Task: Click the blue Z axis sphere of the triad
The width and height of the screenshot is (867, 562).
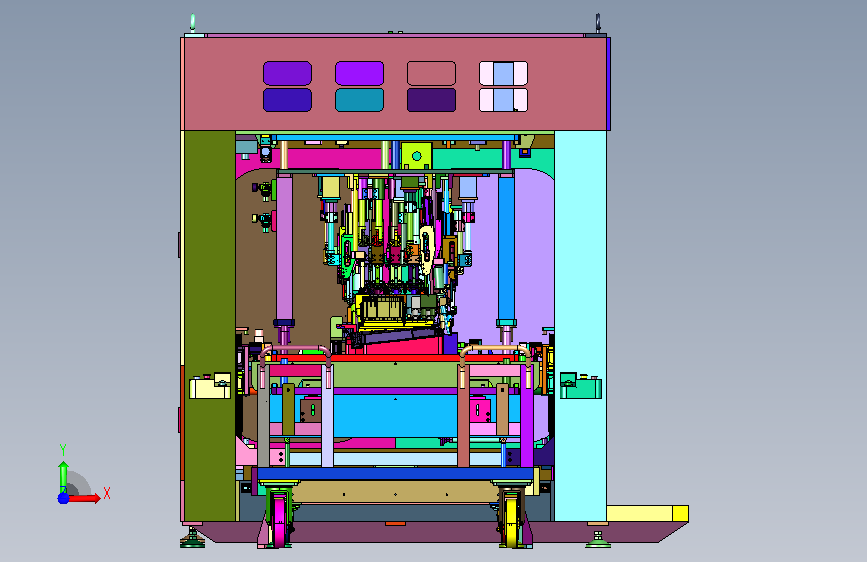Action: click(64, 498)
